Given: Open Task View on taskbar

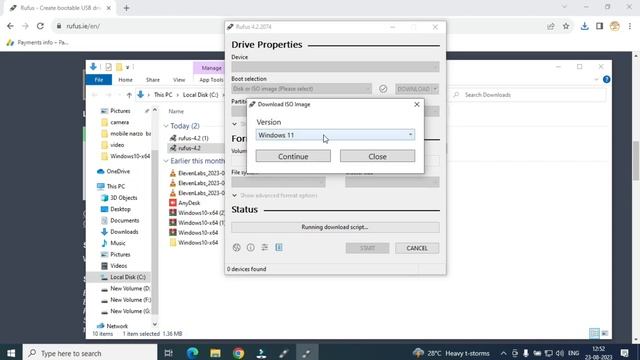Looking at the screenshot, I should click(x=168, y=353).
